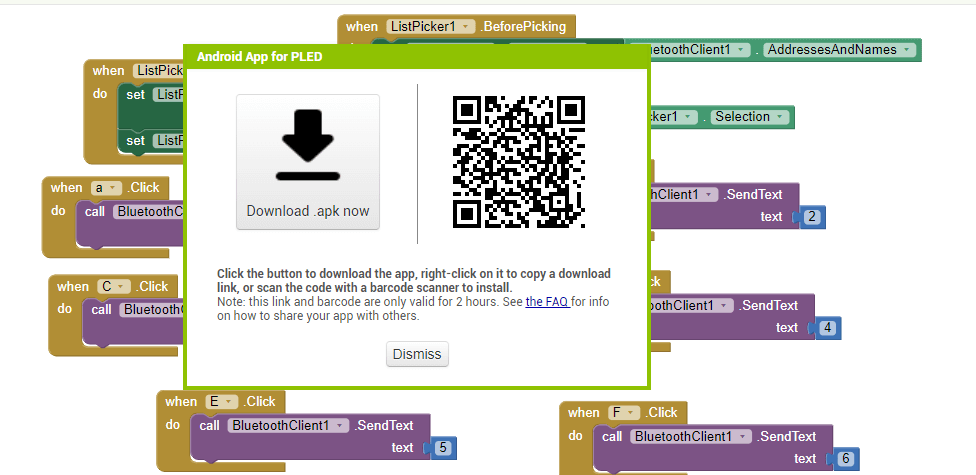Screen dimensions: 976x475
Task: Click the download arrow icon
Action: coord(308,145)
